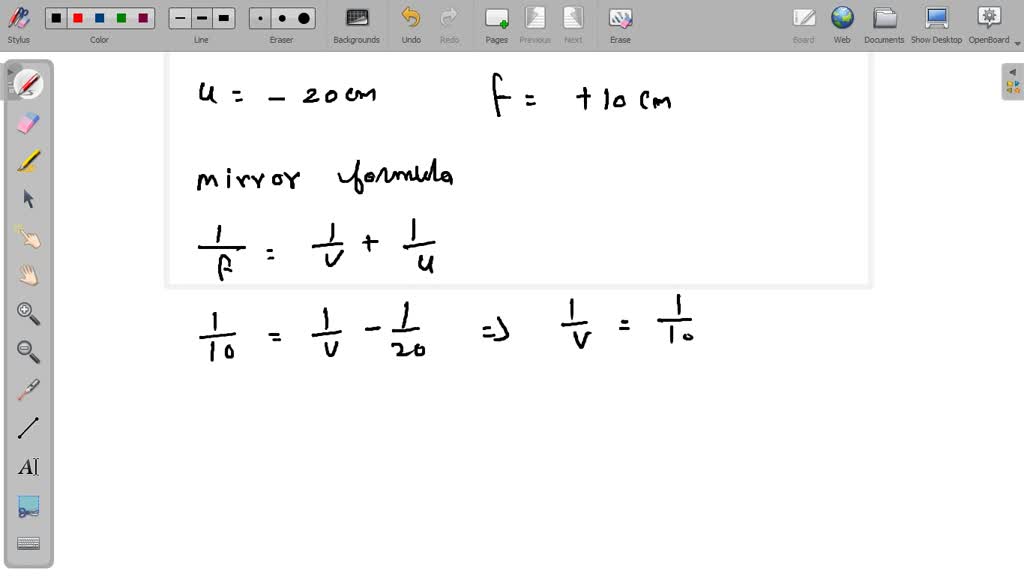
Task: Select the Write Text tool
Action: 28,466
